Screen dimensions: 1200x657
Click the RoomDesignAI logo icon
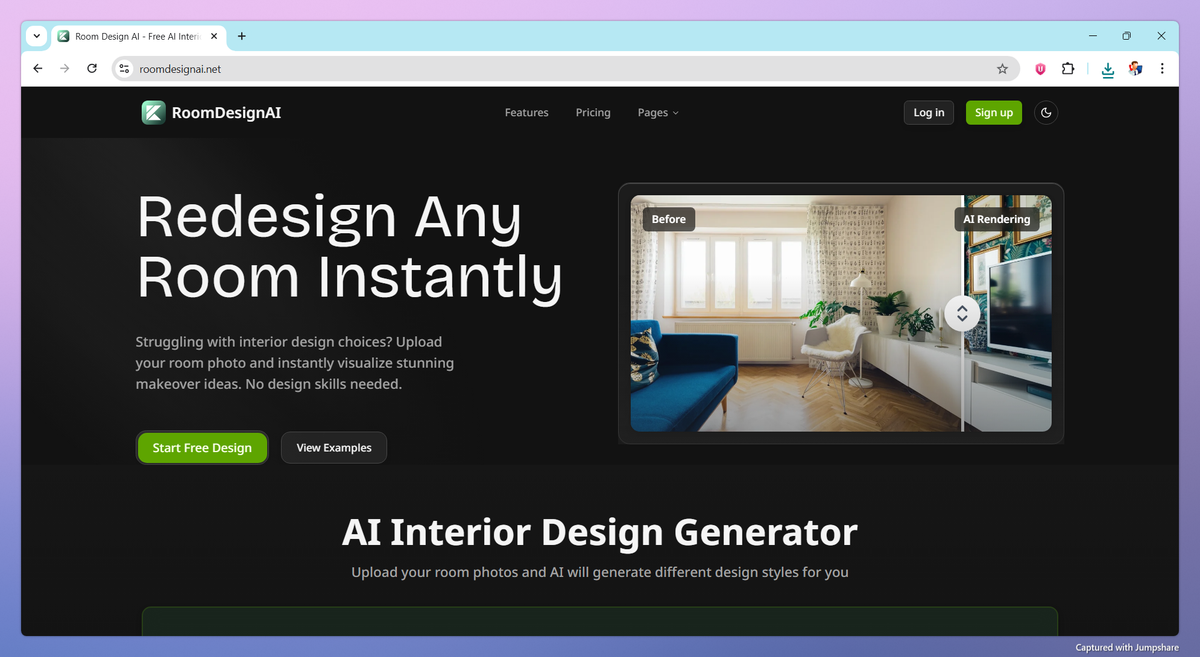tap(153, 112)
